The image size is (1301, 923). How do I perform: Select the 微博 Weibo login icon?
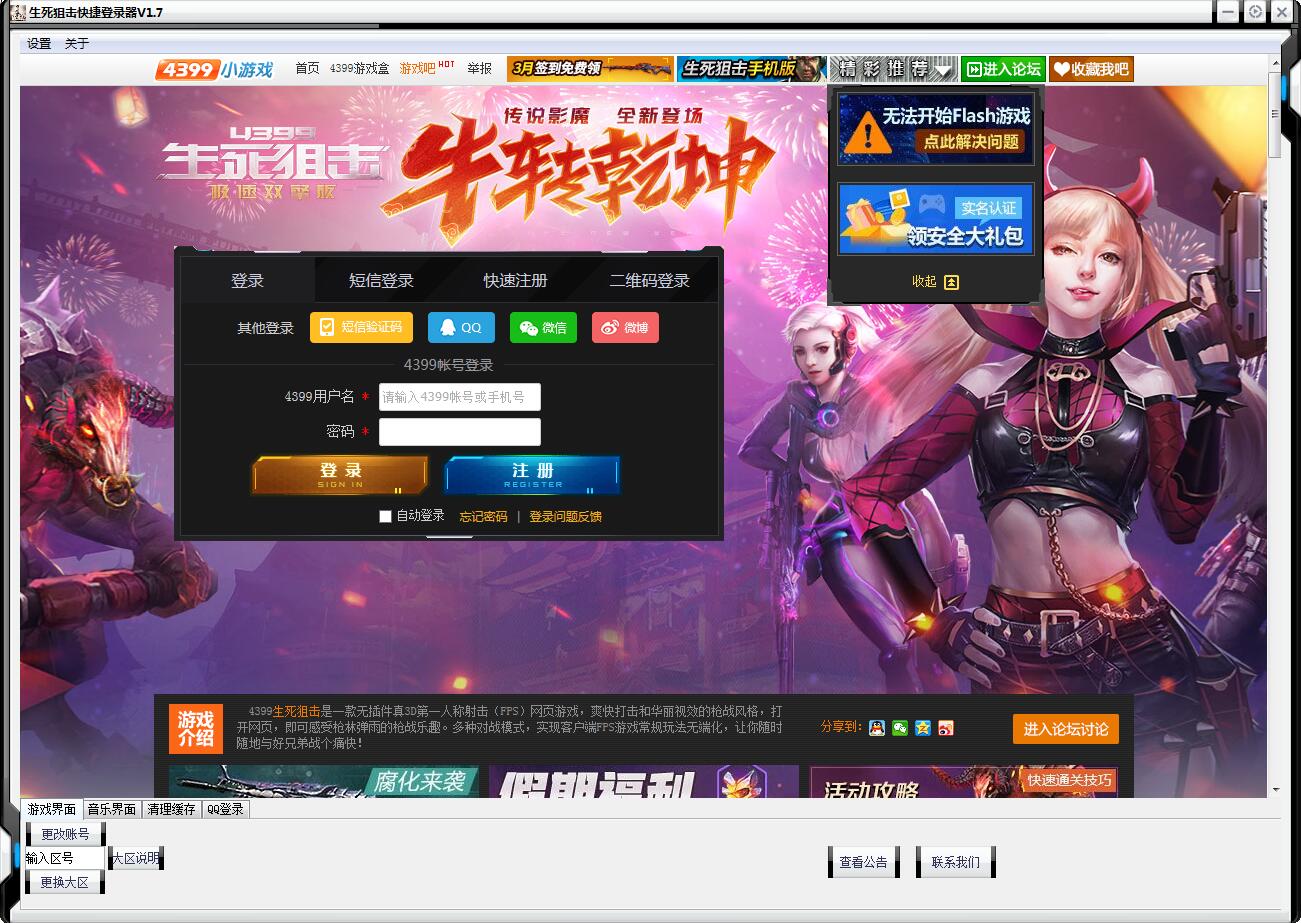point(625,327)
